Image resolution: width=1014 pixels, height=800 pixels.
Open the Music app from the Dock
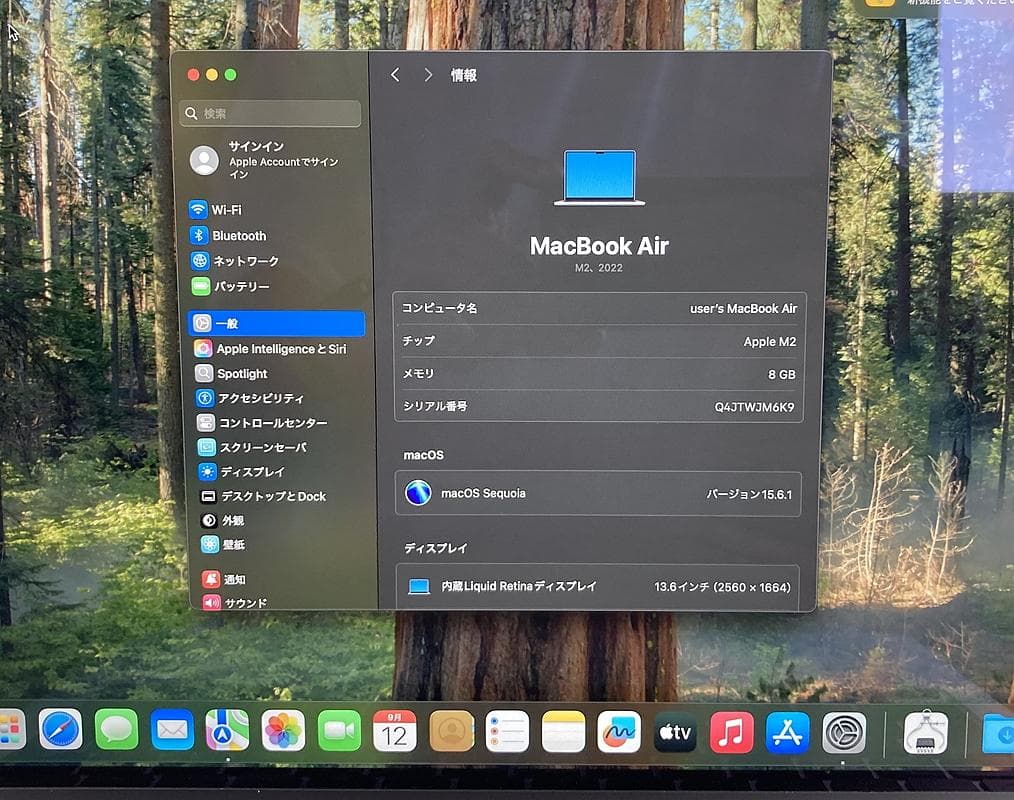(731, 732)
